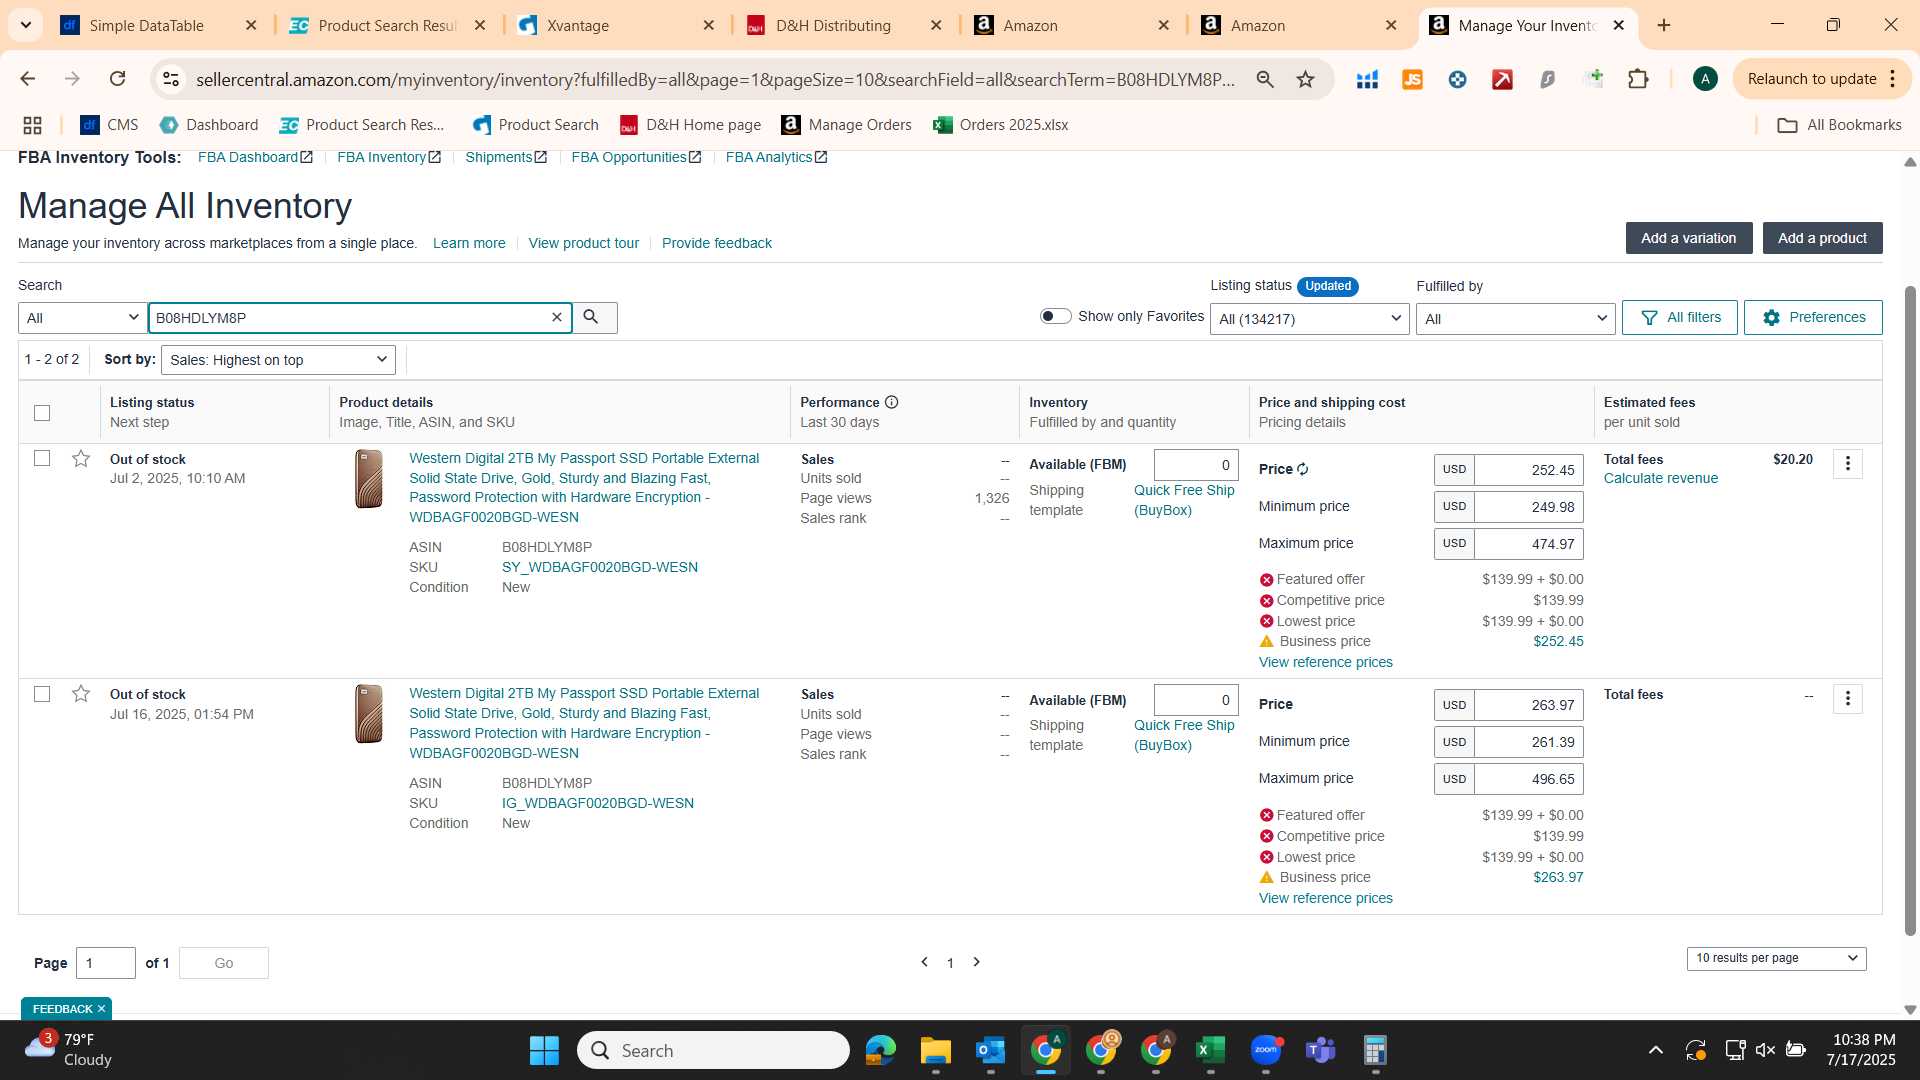
Task: Open a new Chrome tab with plus button
Action: coord(1664,25)
